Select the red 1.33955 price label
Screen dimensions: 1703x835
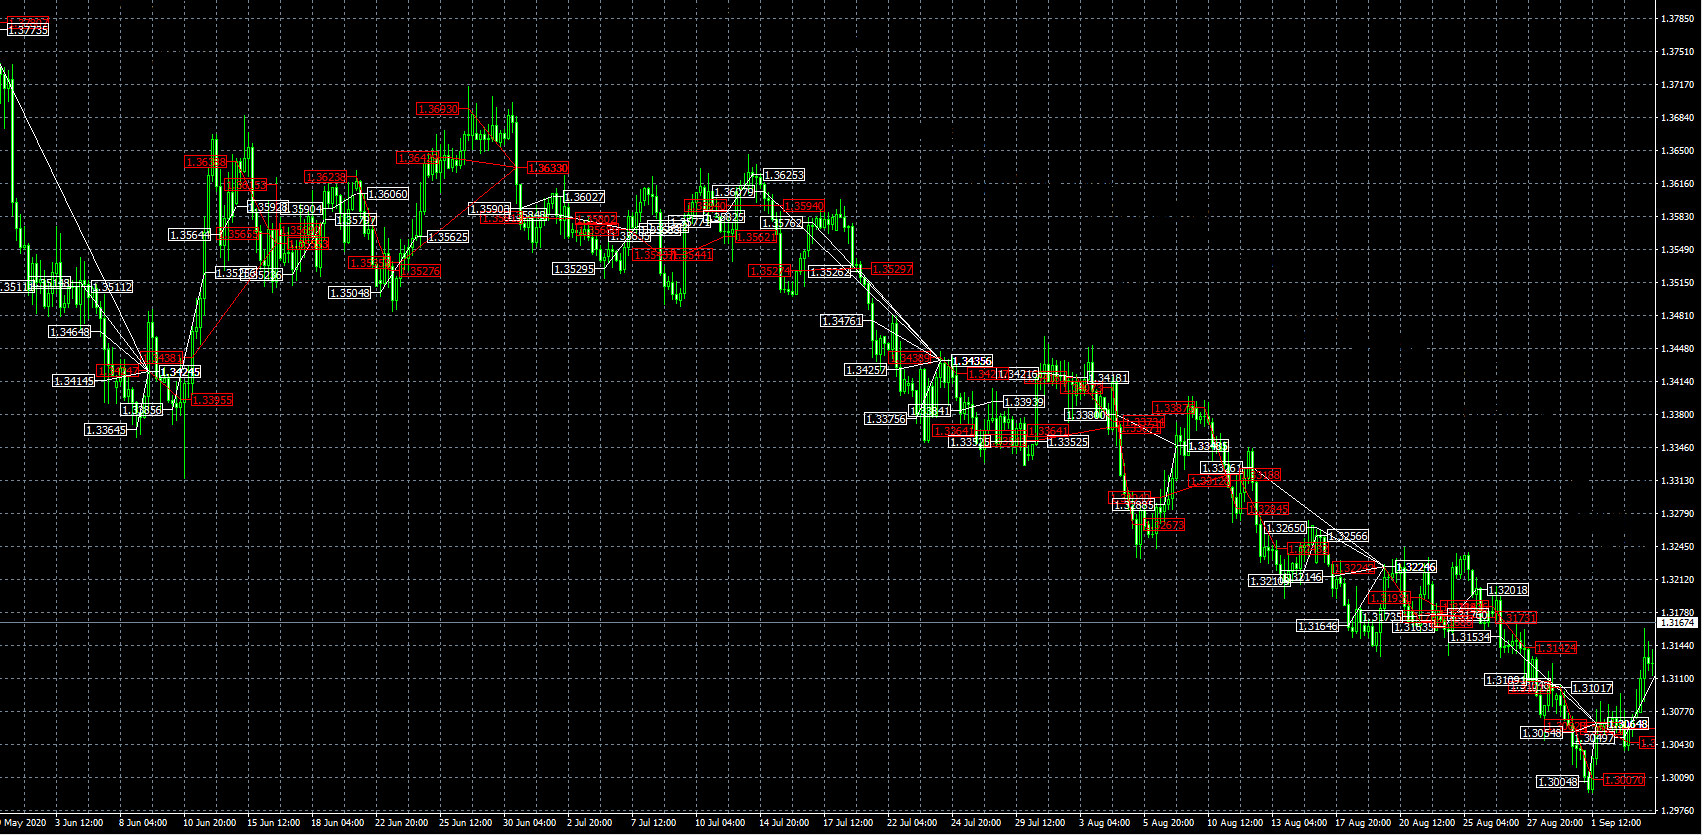coord(212,400)
